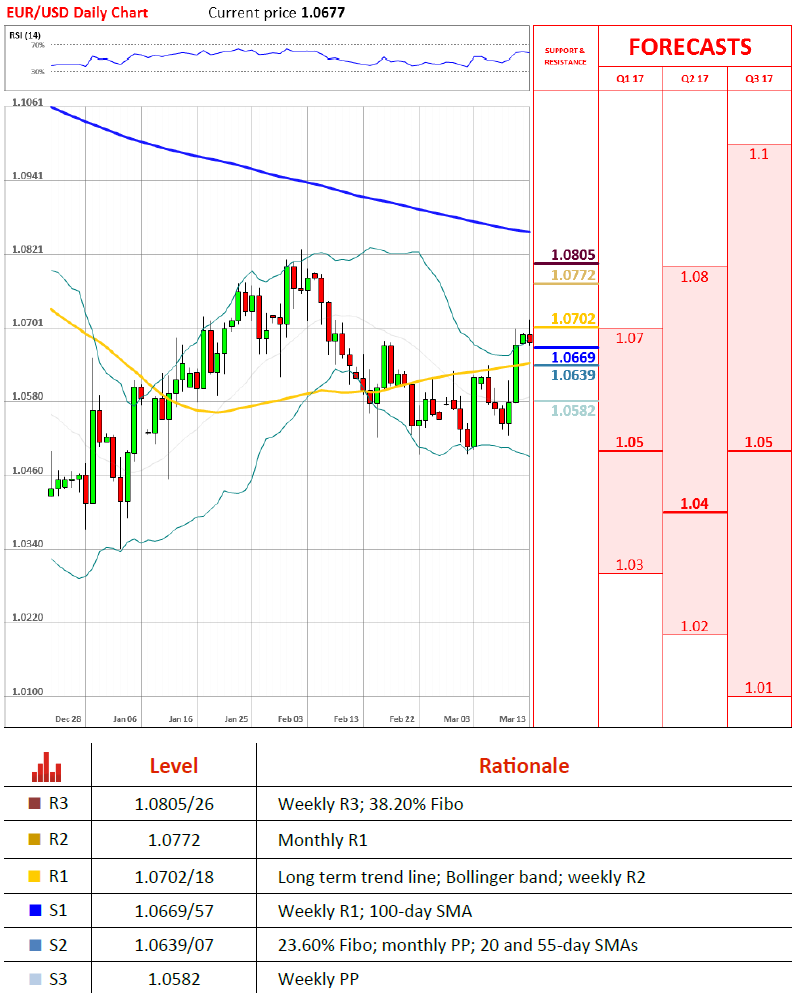Image resolution: width=801 pixels, height=993 pixels.
Task: Click the Q1 17 forecast low 1.03
Action: click(x=629, y=565)
